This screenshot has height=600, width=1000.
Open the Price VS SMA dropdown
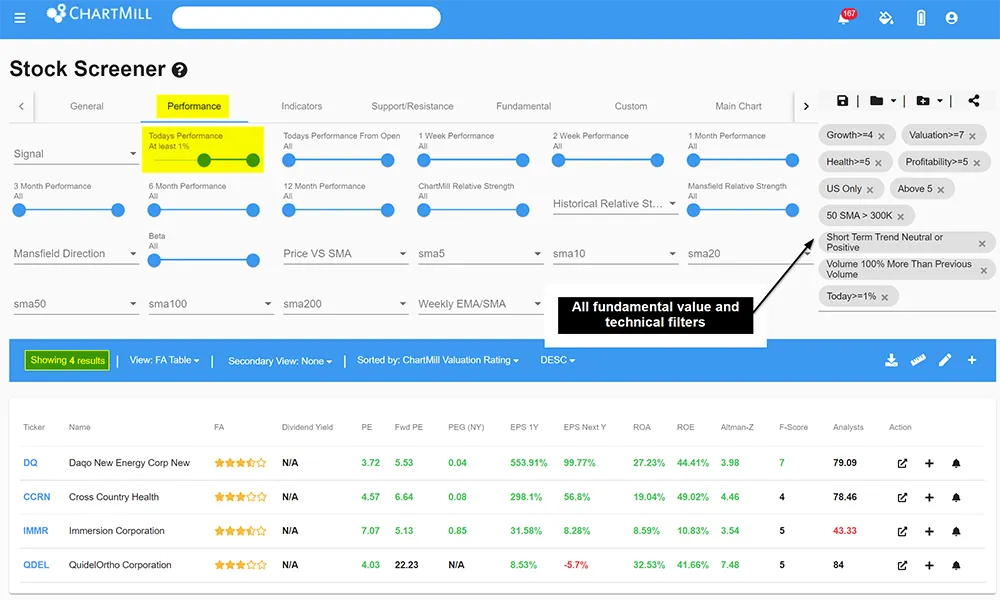(x=344, y=254)
